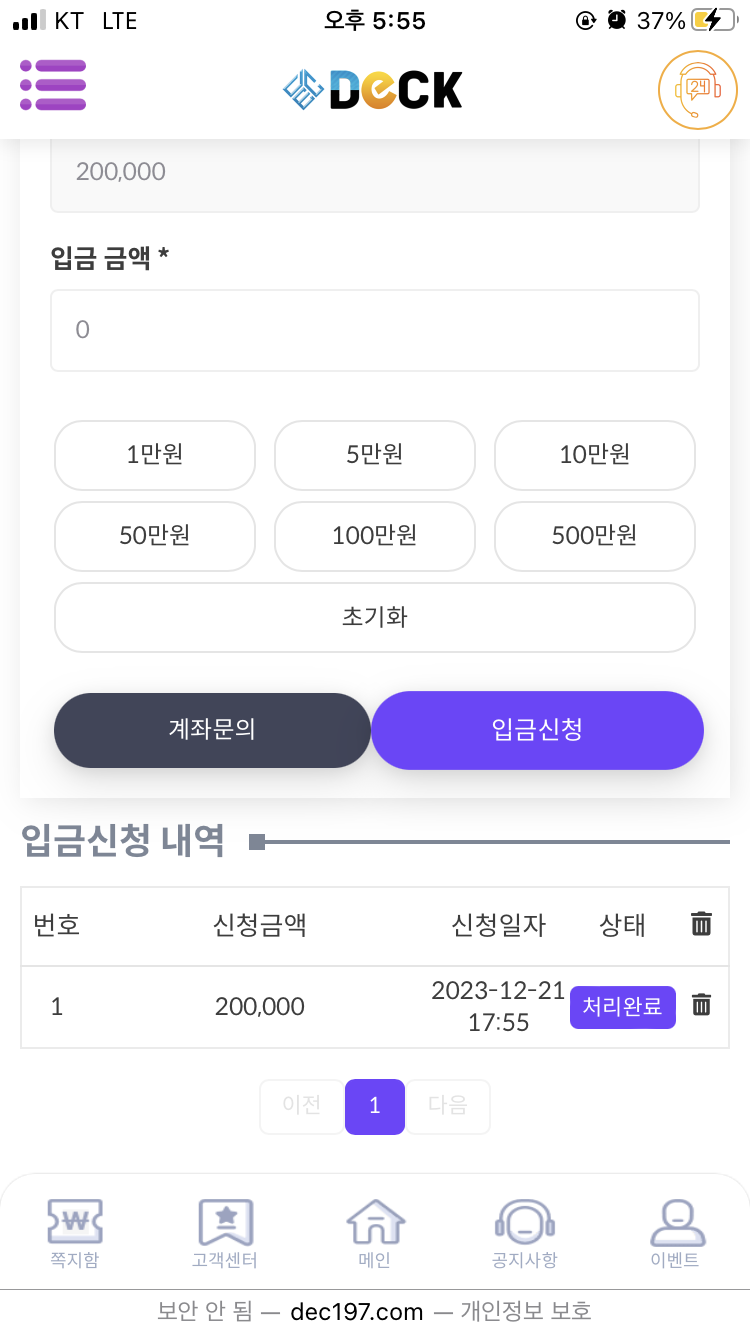Select the 500만원 amount button
The width and height of the screenshot is (750, 1334).
[595, 536]
